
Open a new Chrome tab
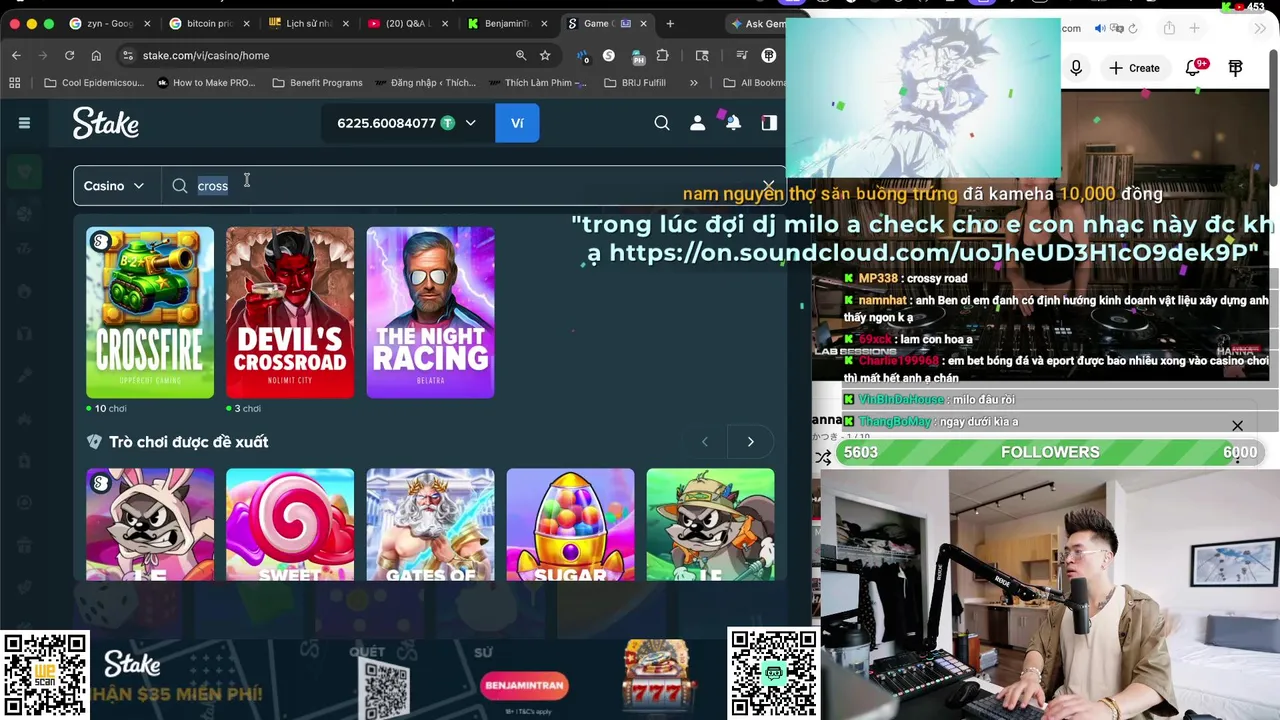pyautogui.click(x=670, y=23)
